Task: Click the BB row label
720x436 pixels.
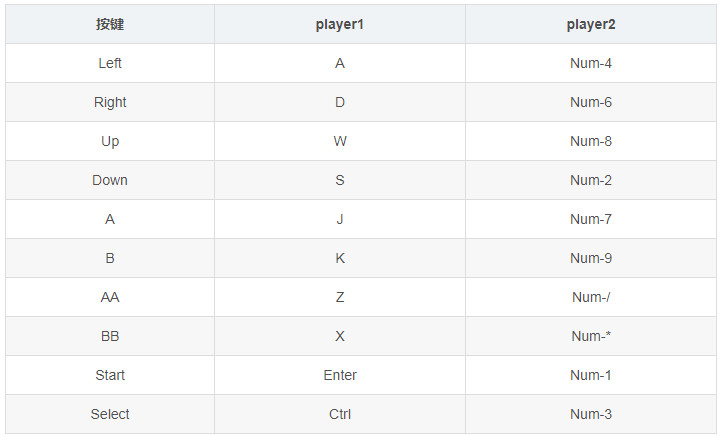Action: tap(110, 336)
